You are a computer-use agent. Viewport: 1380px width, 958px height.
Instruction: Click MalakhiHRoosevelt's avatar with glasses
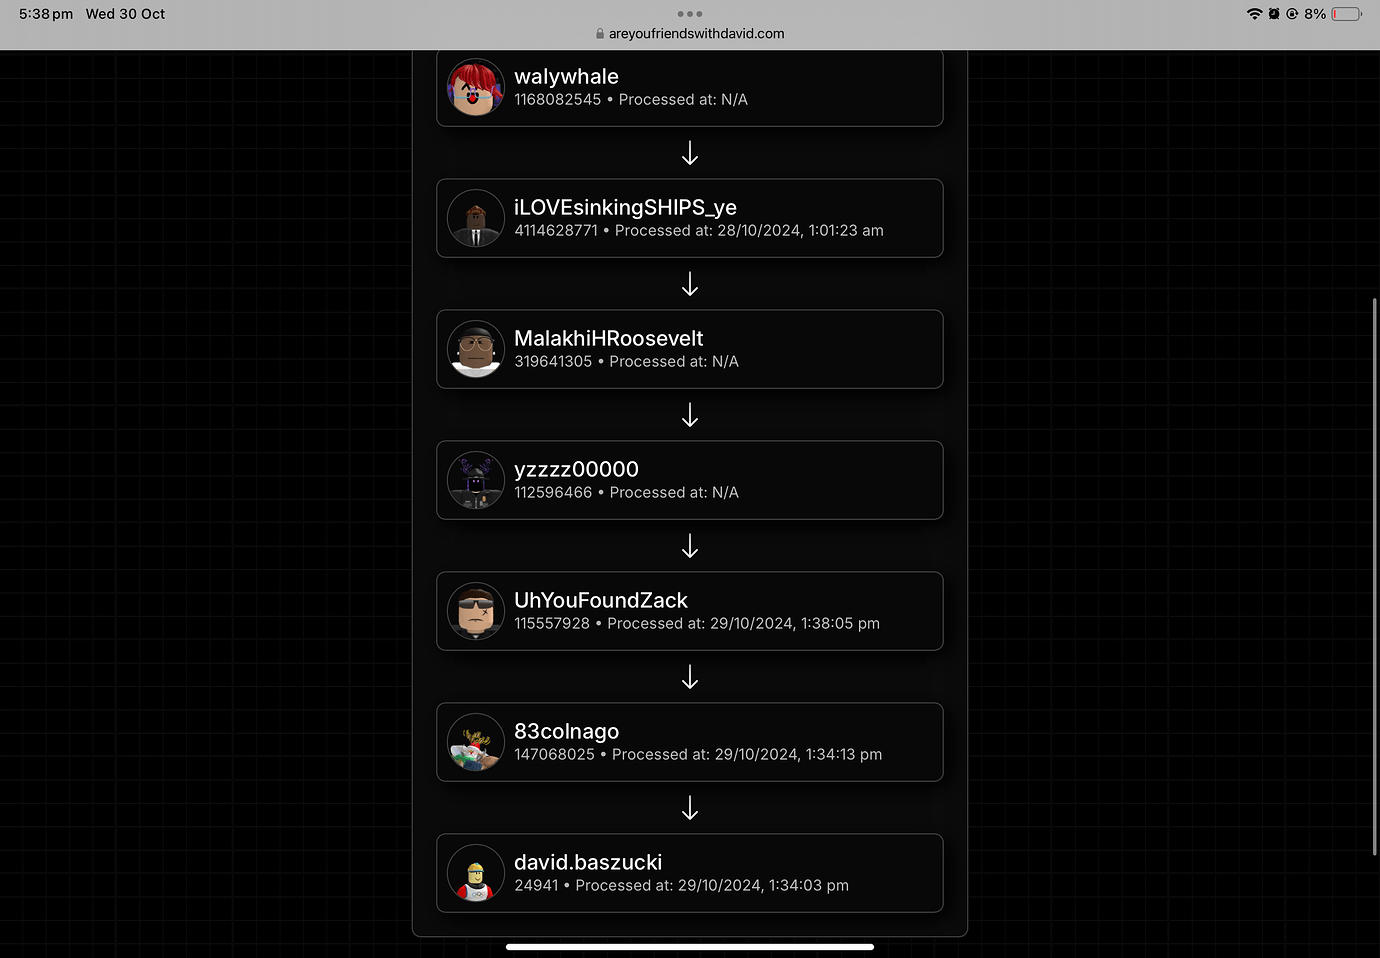pos(476,349)
